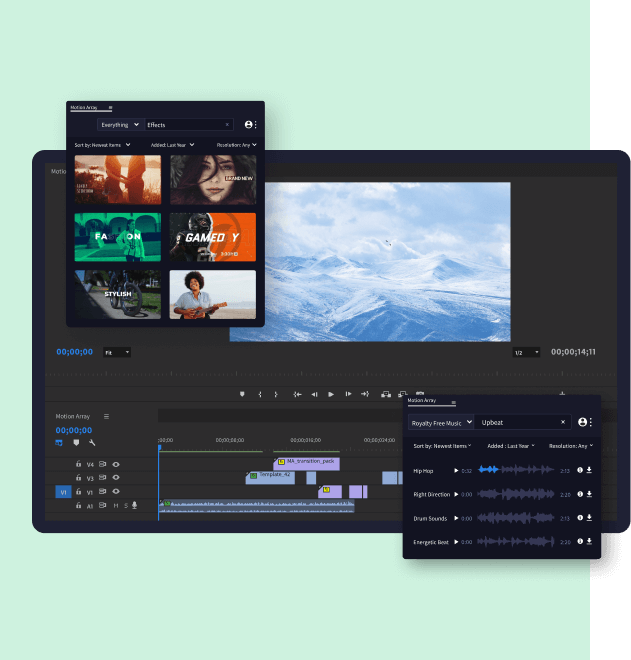This screenshot has width=631, height=660.
Task: Clear the Upbeat search field
Action: coord(562,422)
